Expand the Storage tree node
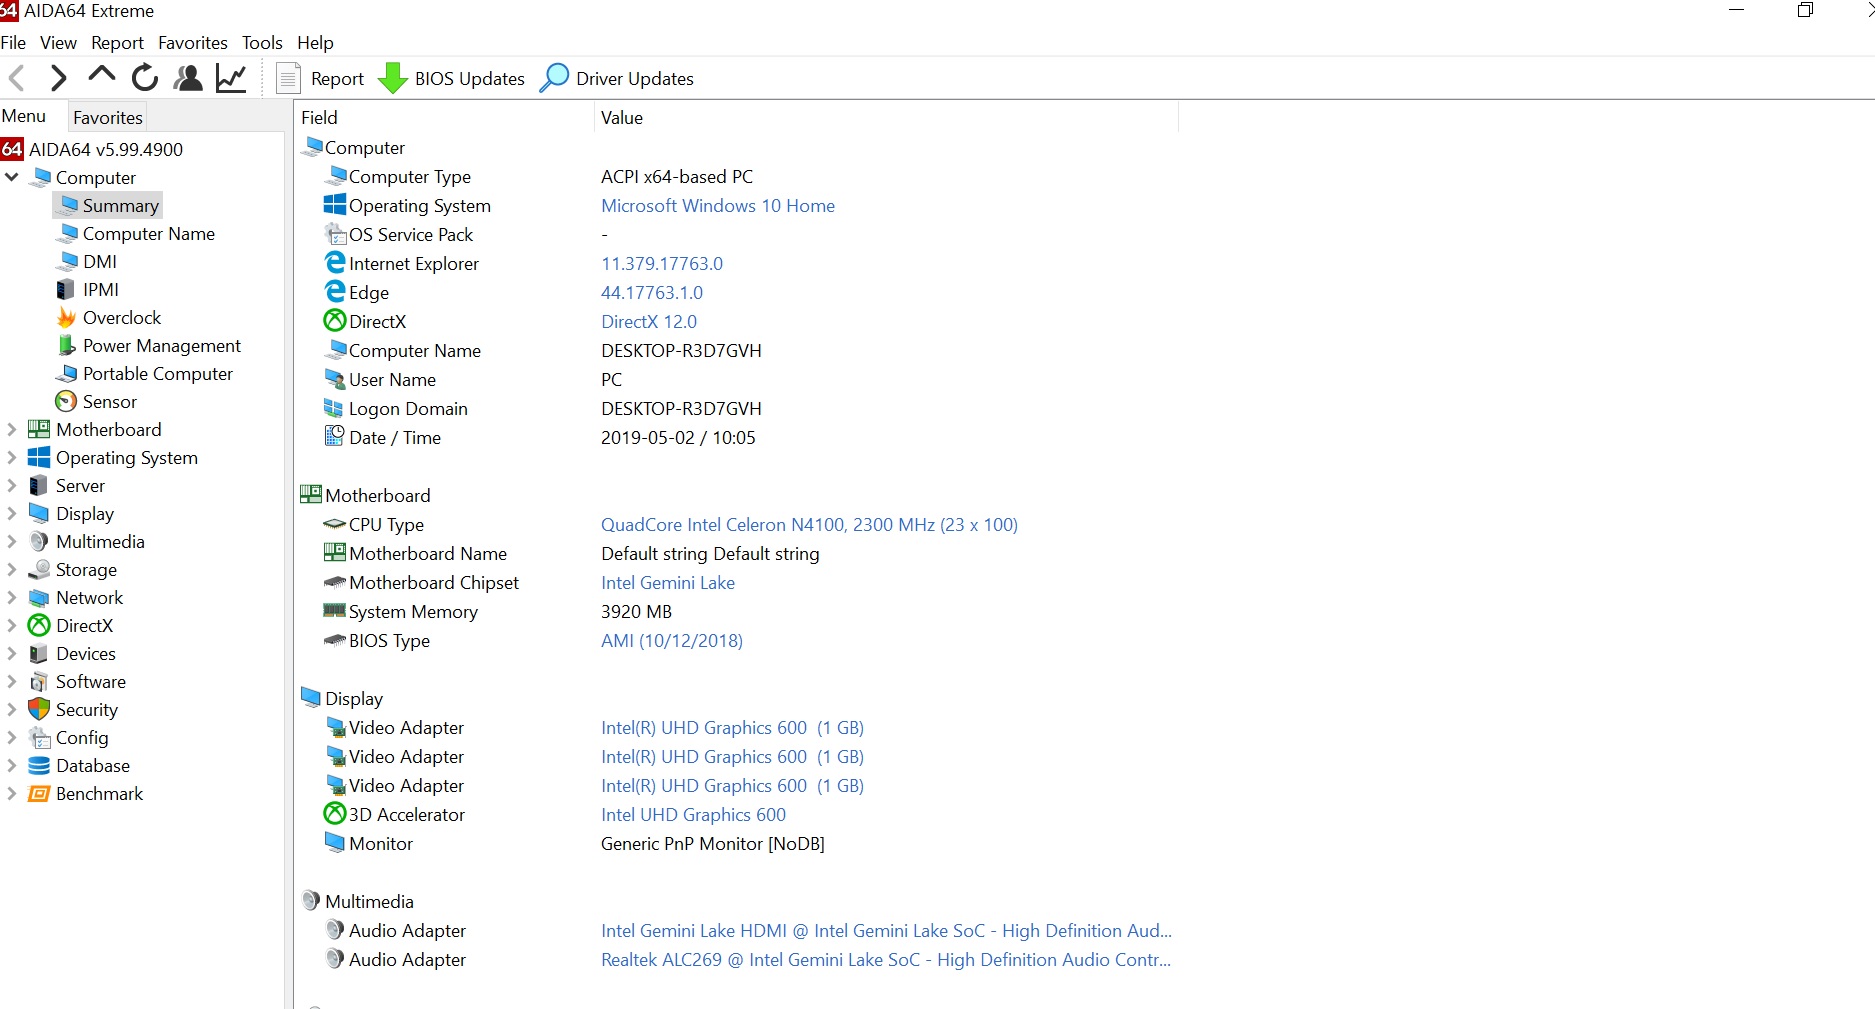Image resolution: width=1875 pixels, height=1009 pixels. 12,569
